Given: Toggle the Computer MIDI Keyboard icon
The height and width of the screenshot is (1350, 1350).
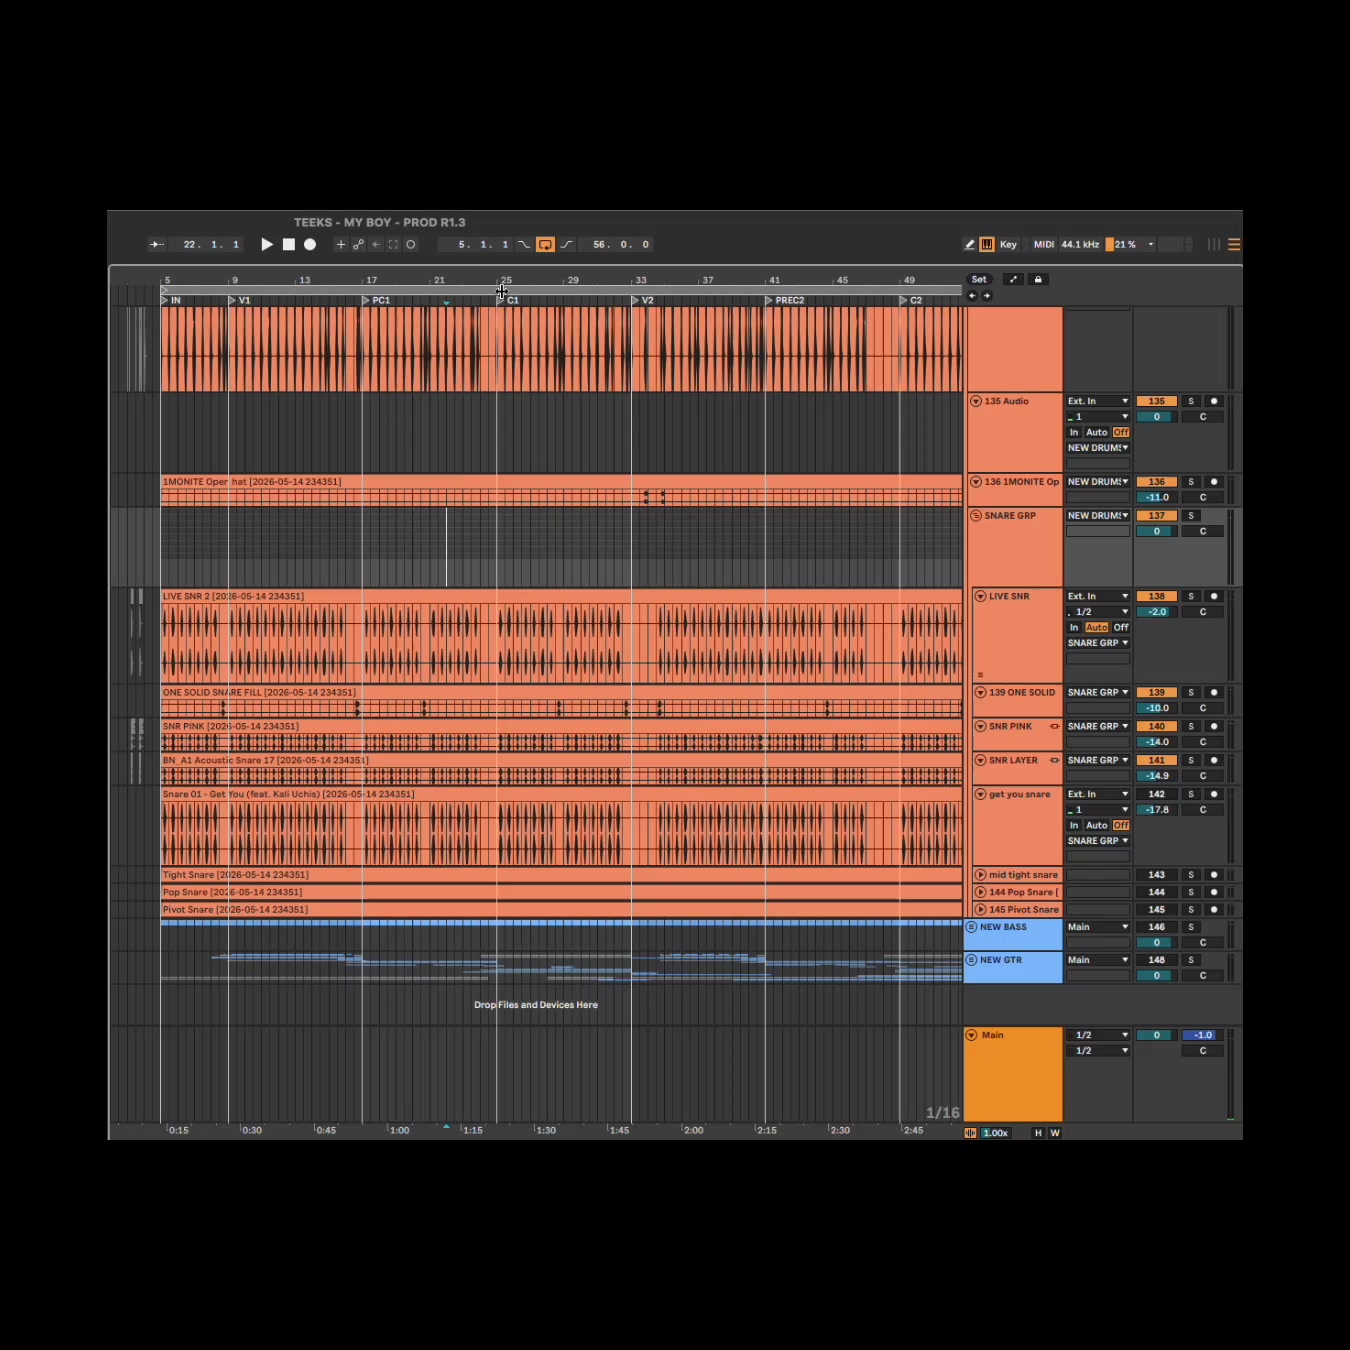Looking at the screenshot, I should (x=987, y=244).
